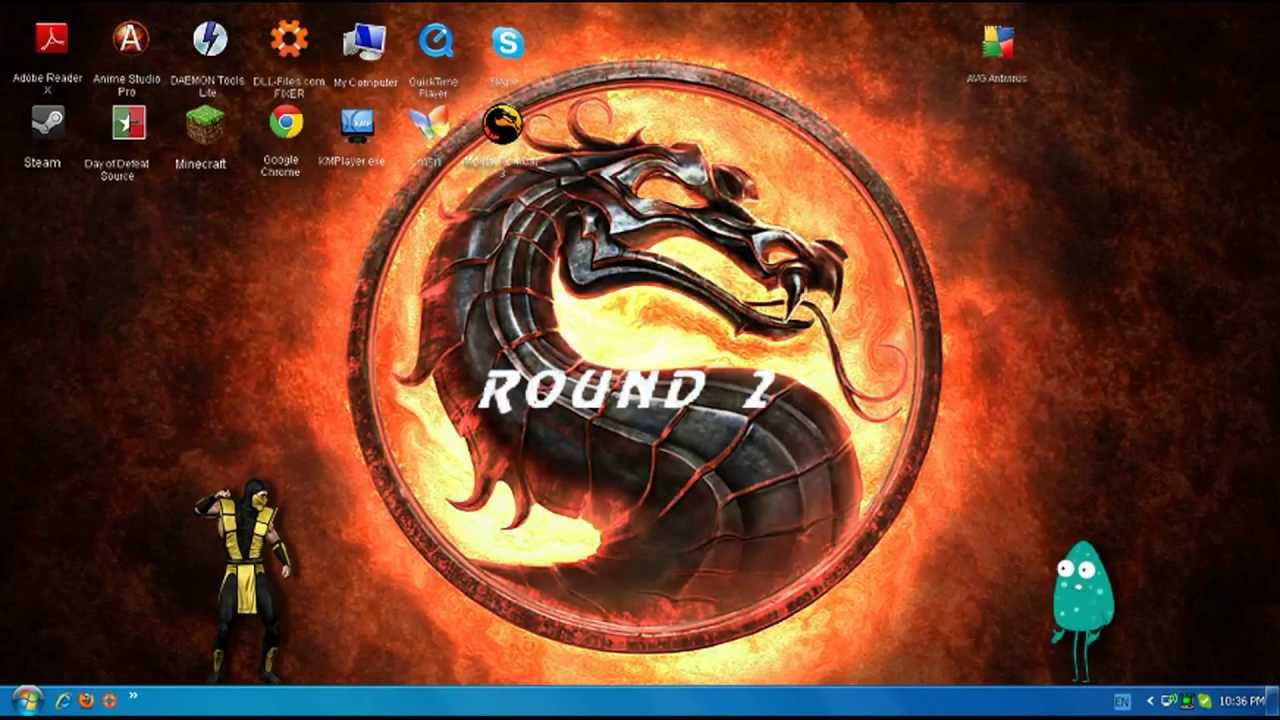Launch Minecraft from the desktop
Screen dimensions: 1280x720
[x=204, y=124]
